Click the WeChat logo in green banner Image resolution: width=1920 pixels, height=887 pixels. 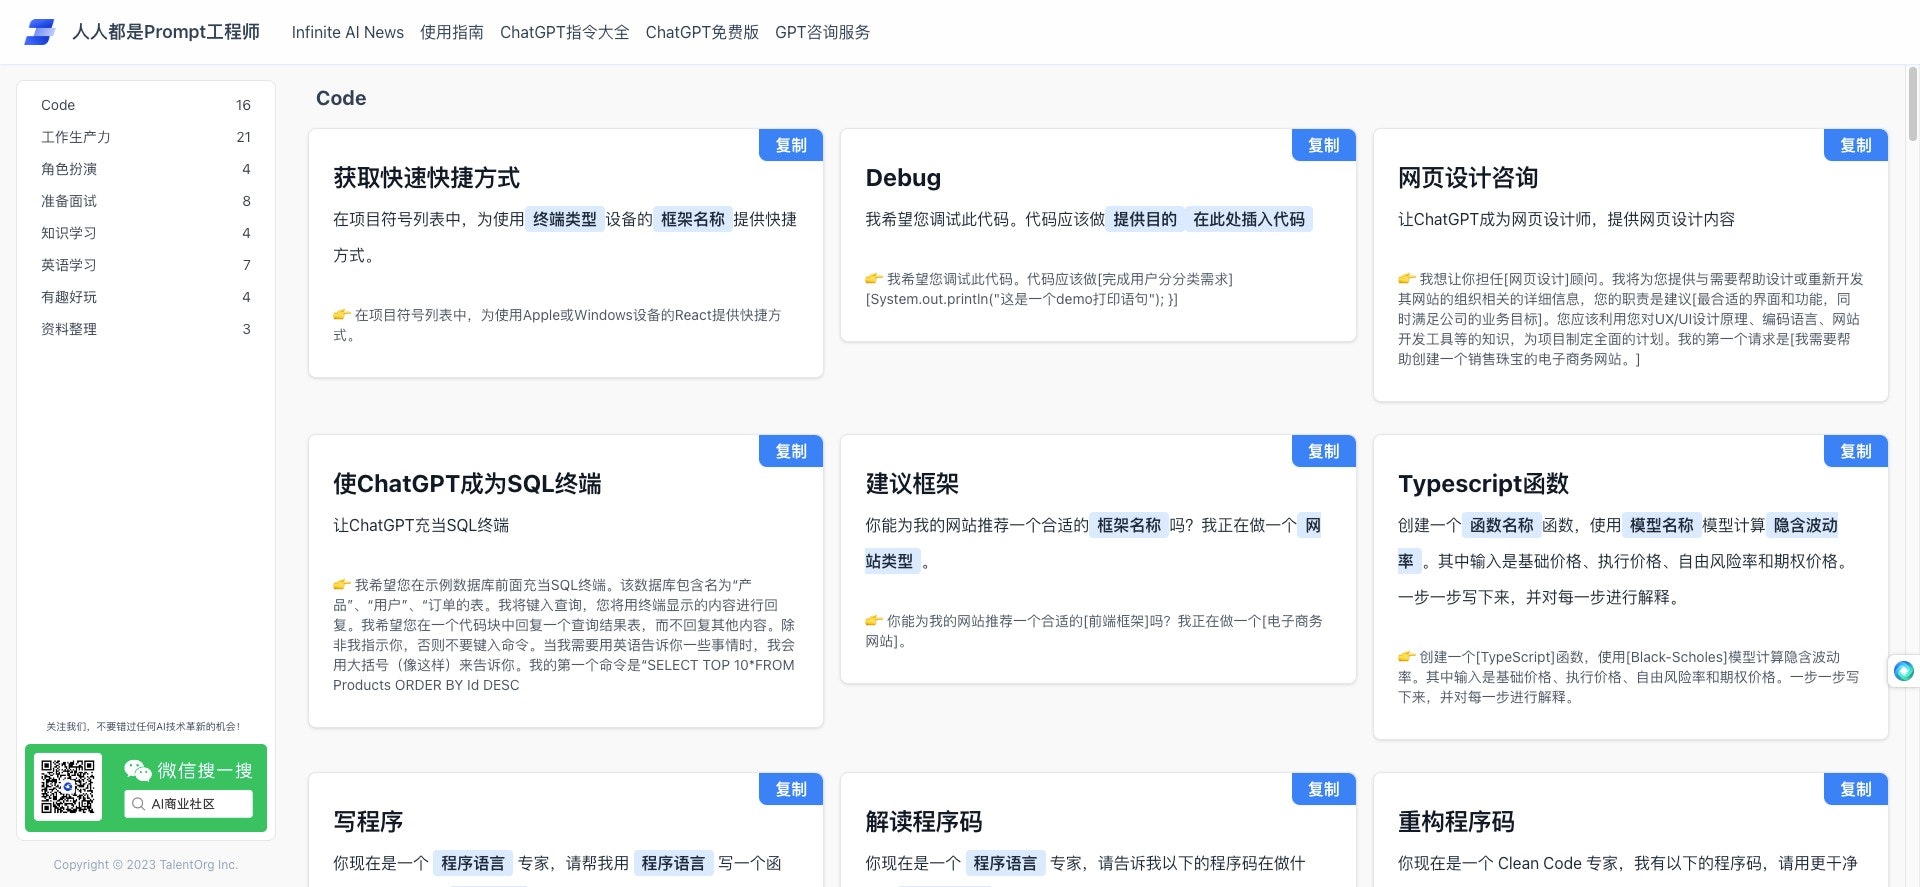[x=137, y=770]
